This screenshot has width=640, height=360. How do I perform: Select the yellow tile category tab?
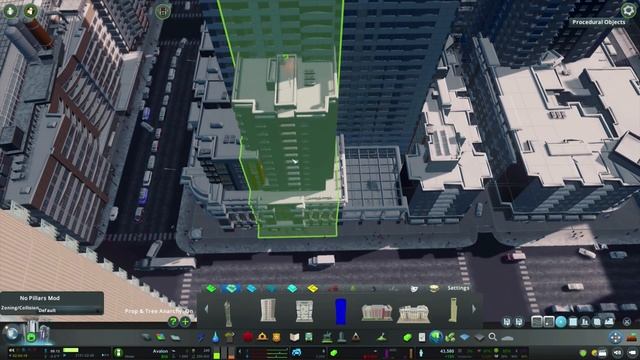click(x=312, y=289)
